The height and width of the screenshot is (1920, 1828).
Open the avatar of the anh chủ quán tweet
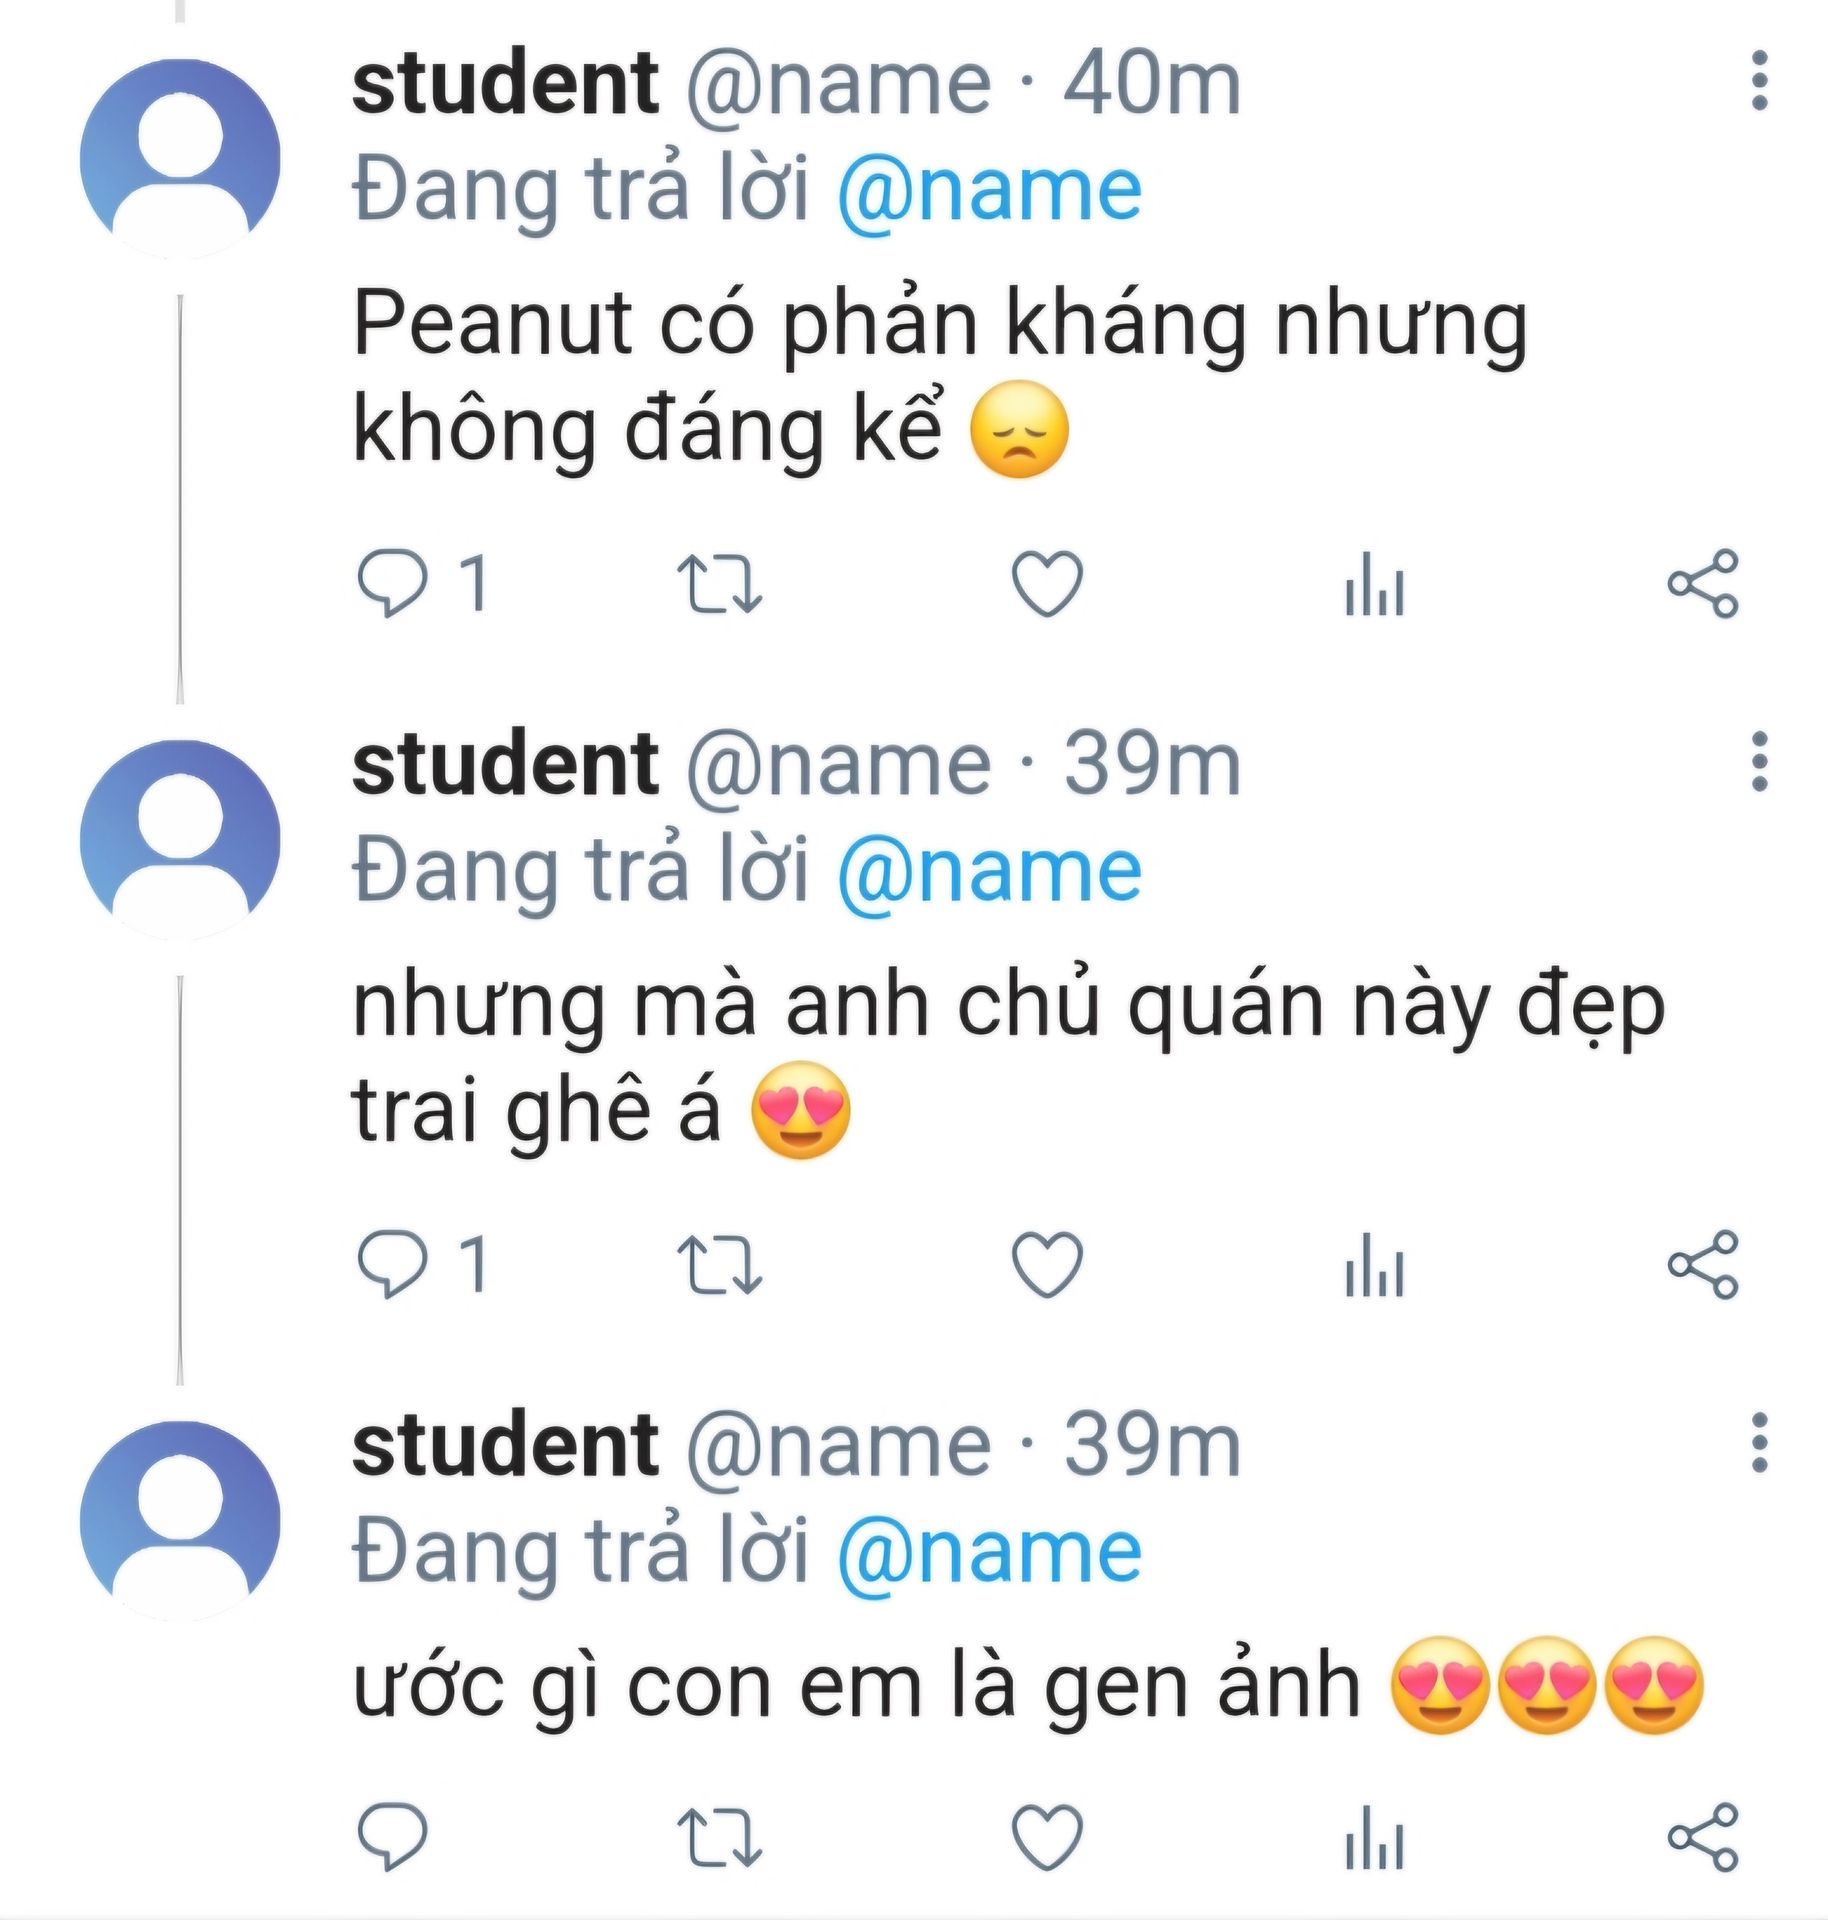pyautogui.click(x=180, y=840)
